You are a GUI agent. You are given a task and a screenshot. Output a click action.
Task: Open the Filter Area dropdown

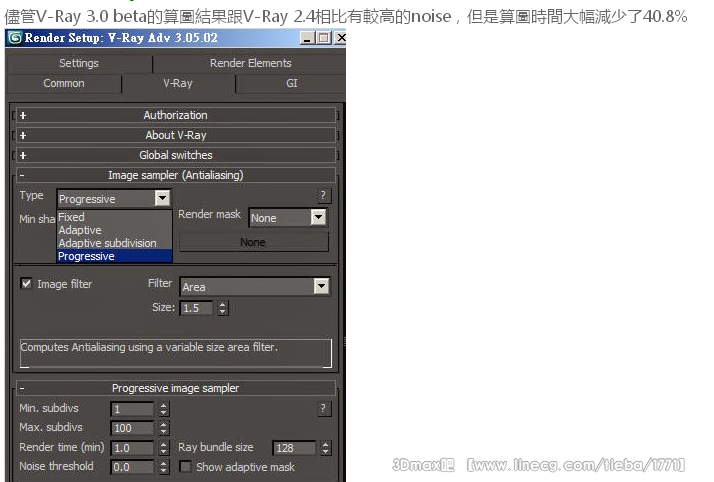point(255,287)
